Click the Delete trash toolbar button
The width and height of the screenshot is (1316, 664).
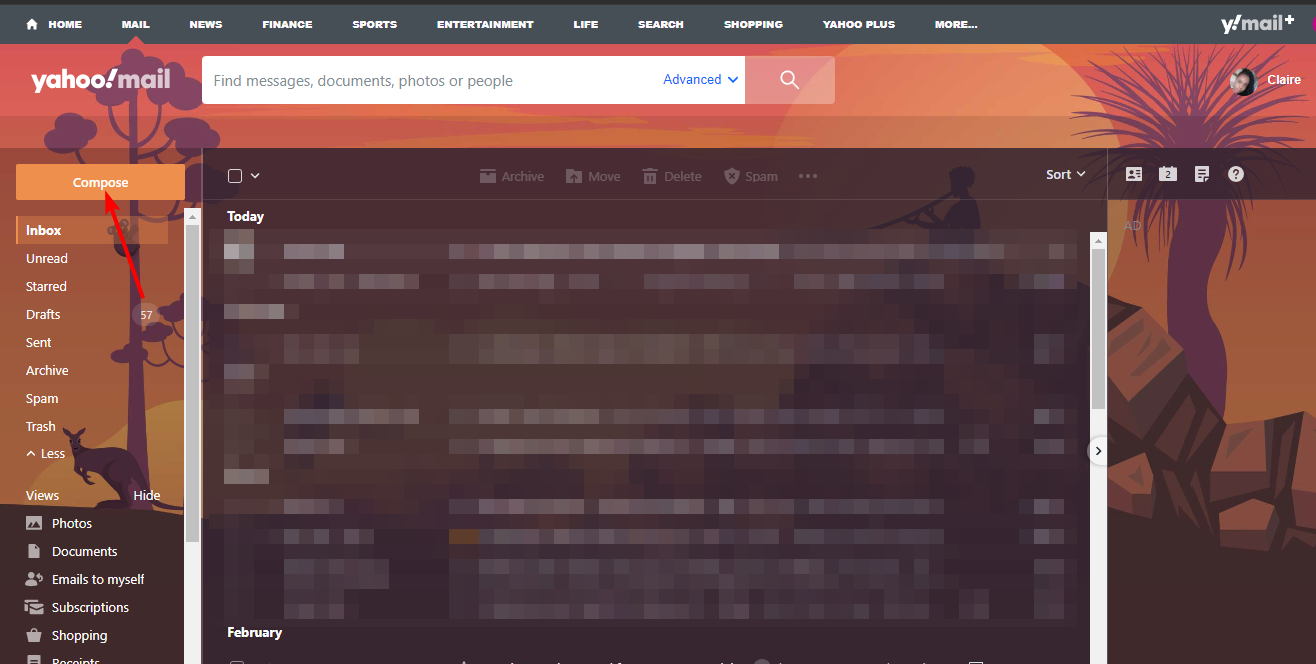coord(672,176)
